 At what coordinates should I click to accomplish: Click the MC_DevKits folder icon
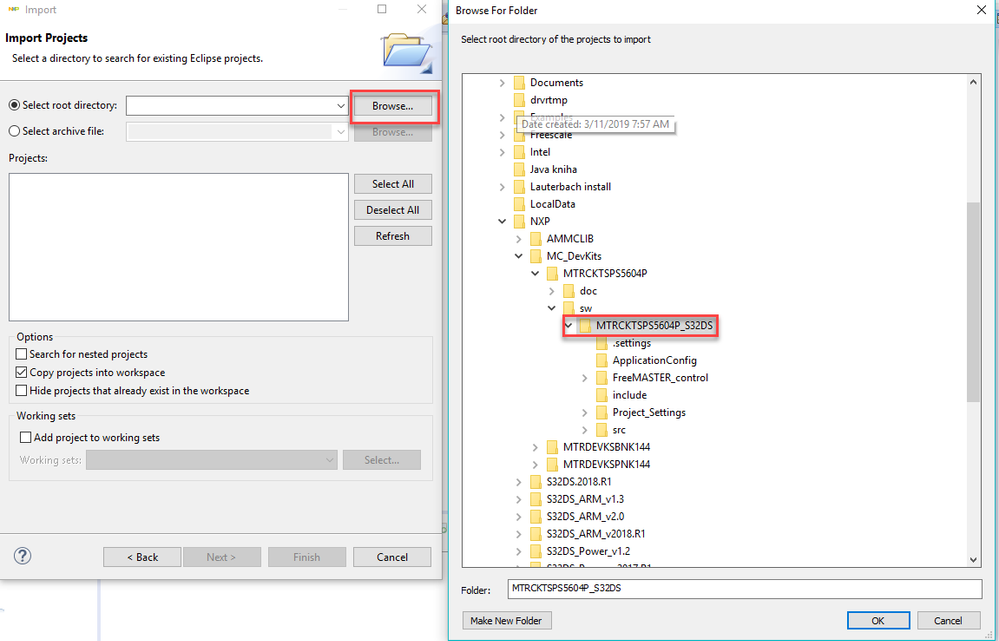[536, 256]
